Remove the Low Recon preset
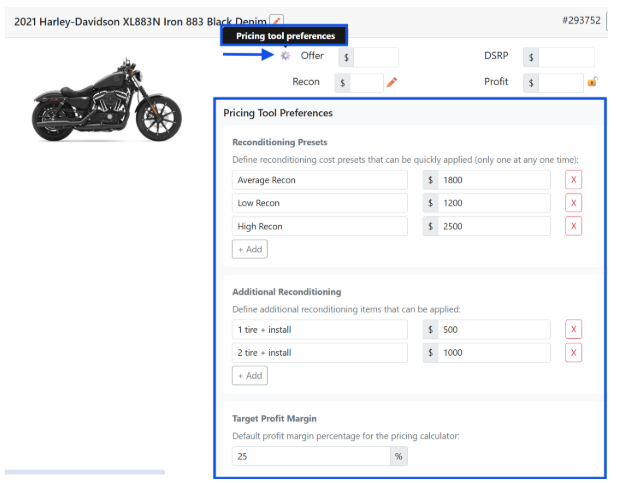 point(573,203)
